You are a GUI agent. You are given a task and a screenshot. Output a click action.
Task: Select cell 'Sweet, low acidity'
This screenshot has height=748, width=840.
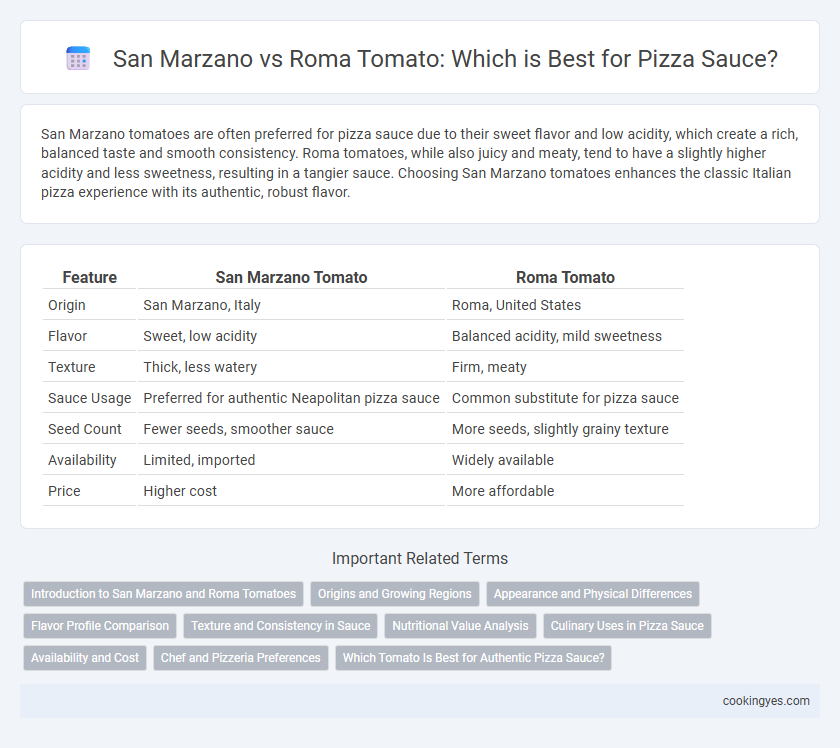(x=291, y=336)
